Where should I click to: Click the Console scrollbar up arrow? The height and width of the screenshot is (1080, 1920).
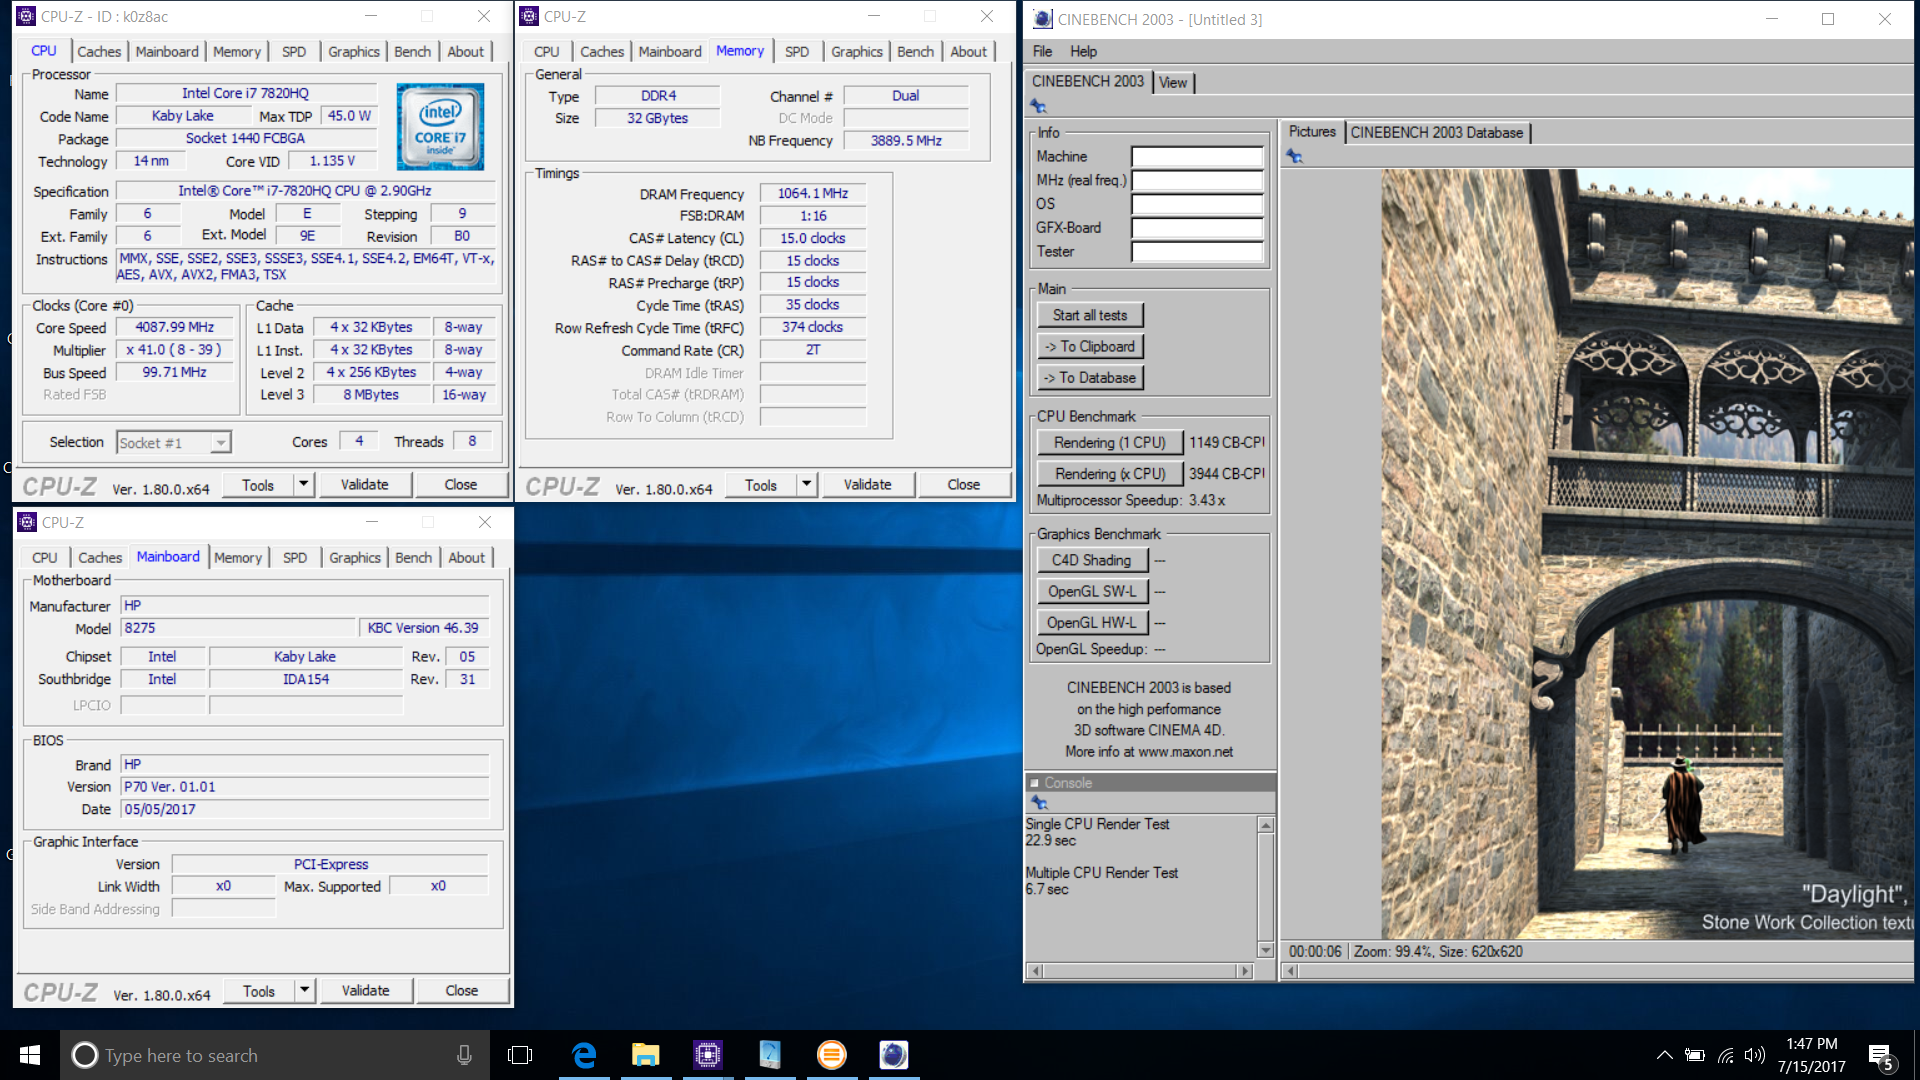[1266, 825]
